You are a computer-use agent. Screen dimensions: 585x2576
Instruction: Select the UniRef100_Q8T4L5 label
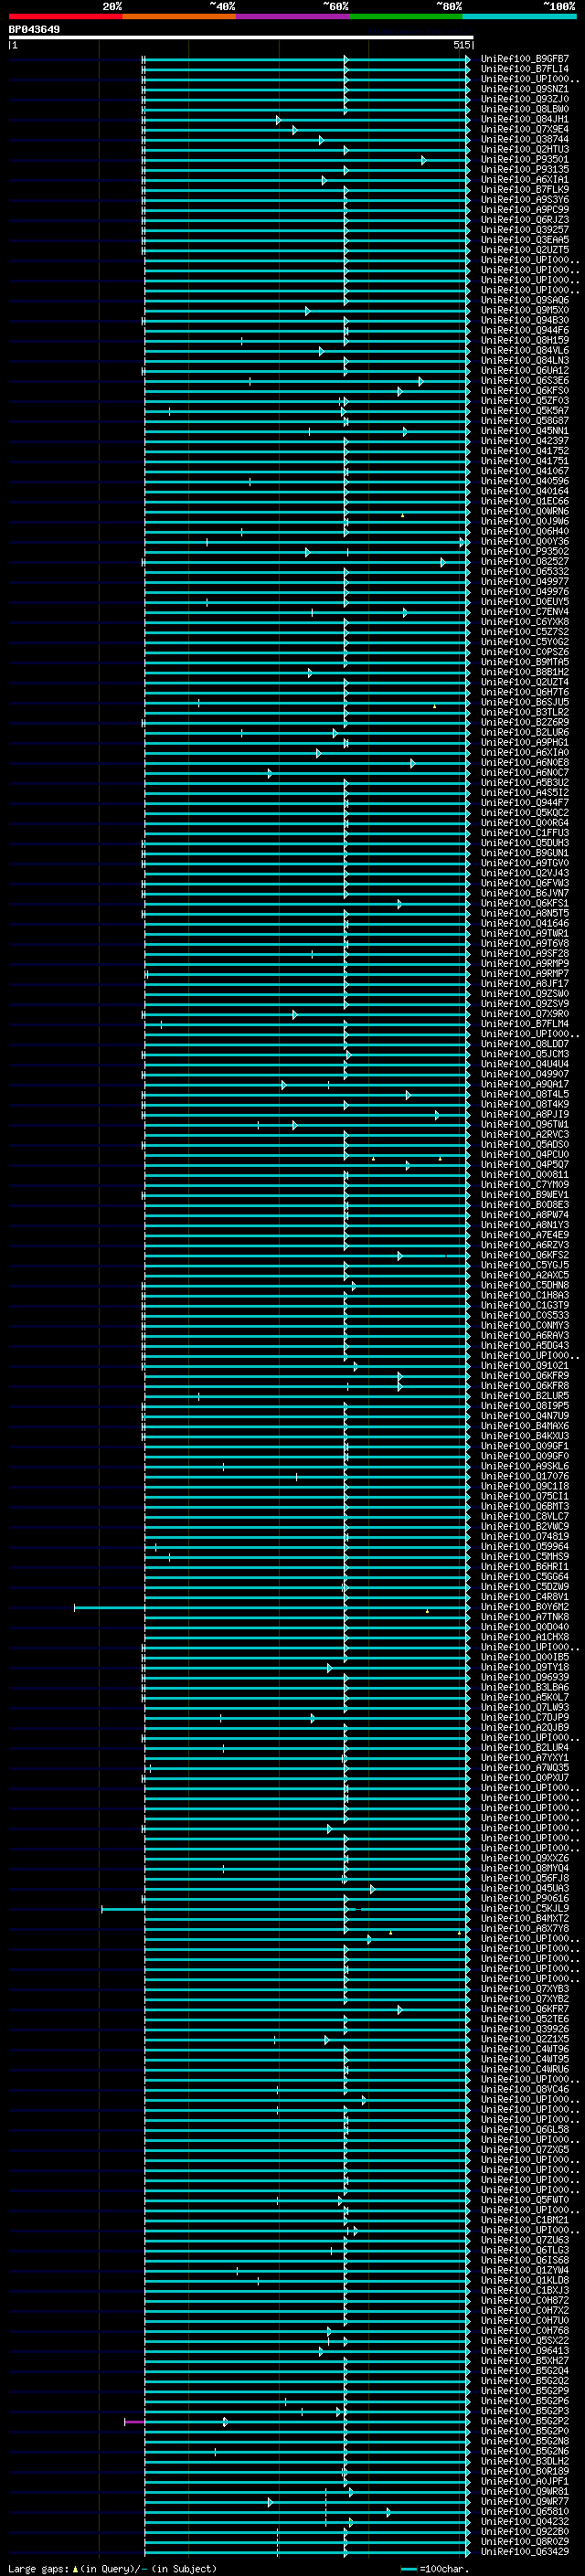pos(525,1094)
